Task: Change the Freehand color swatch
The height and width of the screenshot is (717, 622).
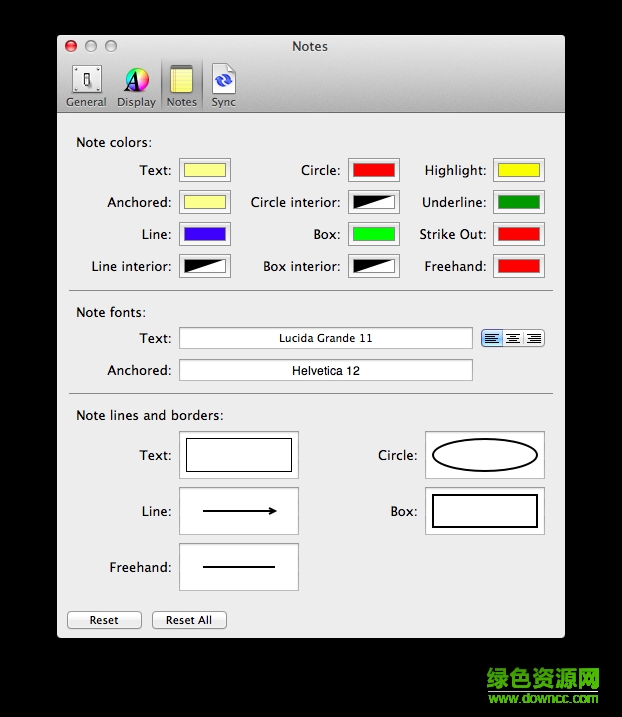Action: point(519,266)
